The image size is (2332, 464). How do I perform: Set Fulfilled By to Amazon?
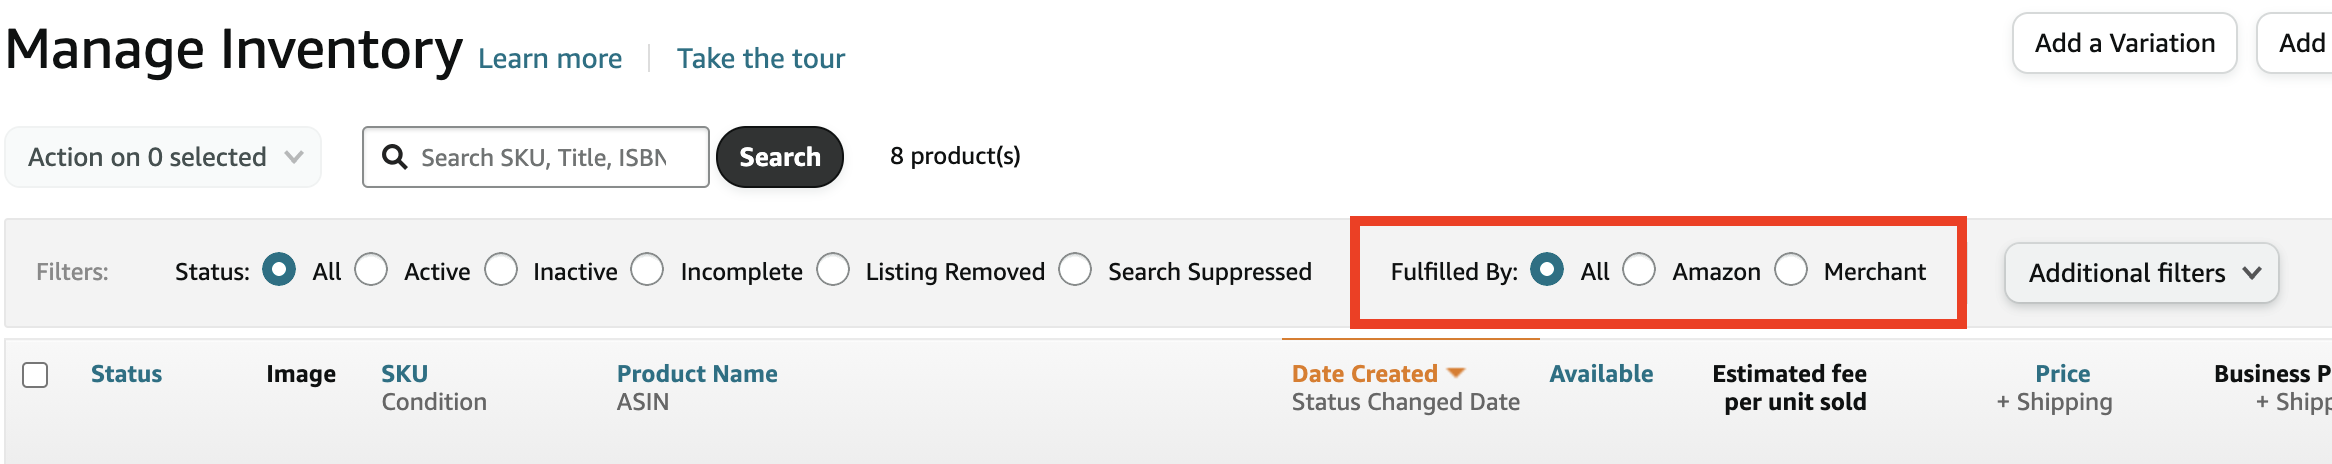click(1639, 269)
